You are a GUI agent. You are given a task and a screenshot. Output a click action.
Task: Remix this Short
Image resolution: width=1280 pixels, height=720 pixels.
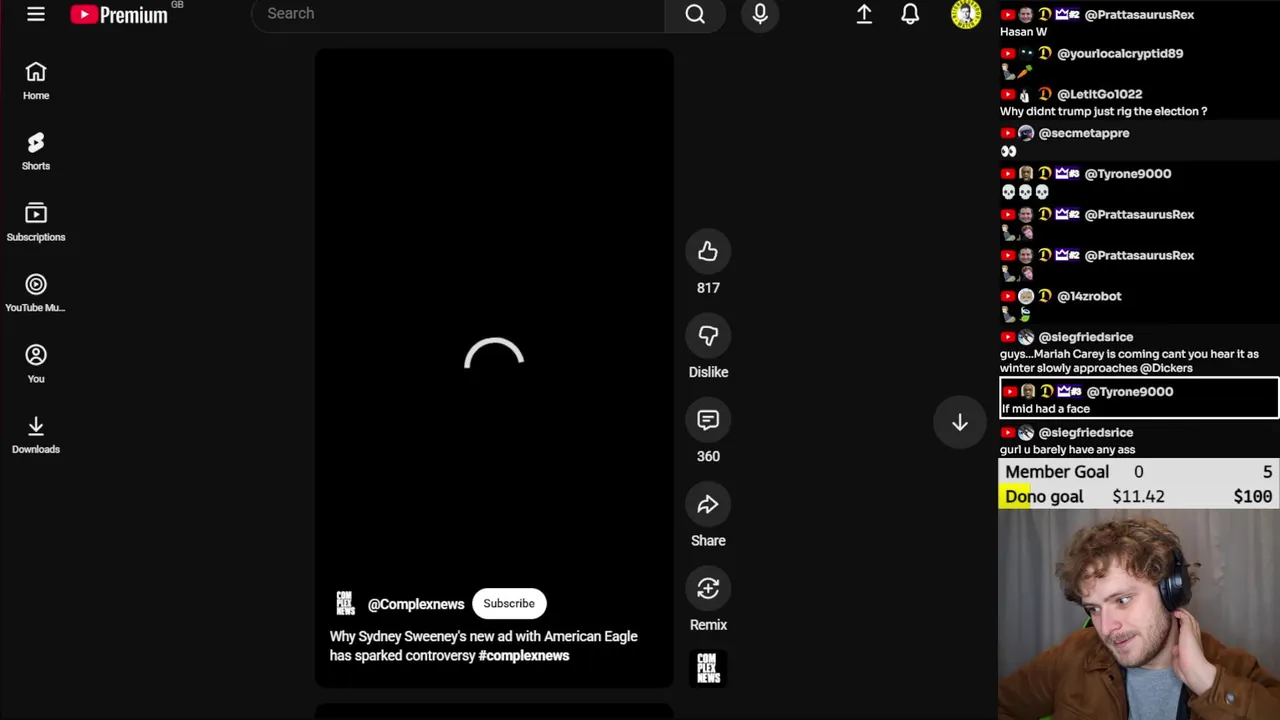click(x=708, y=589)
